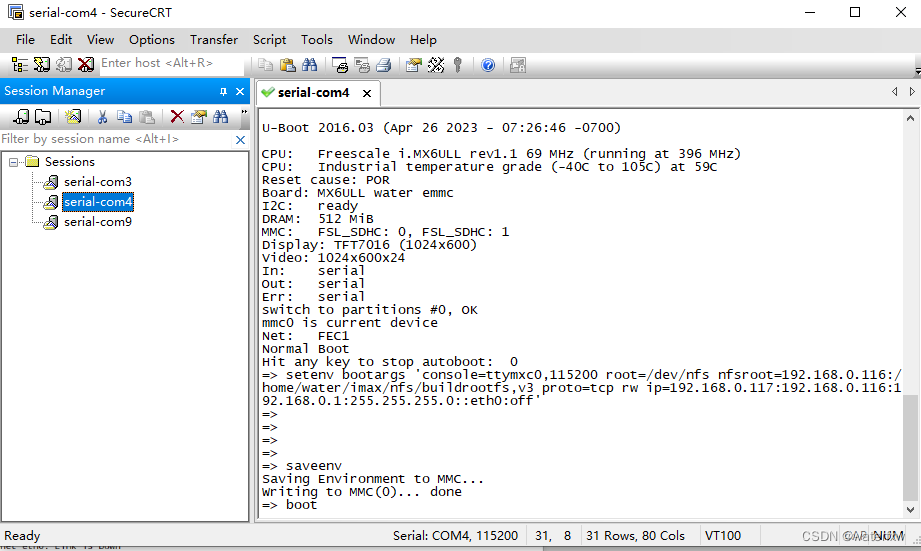Click the Paste icon in Session Manager toolbar
921x551 pixels.
[147, 117]
